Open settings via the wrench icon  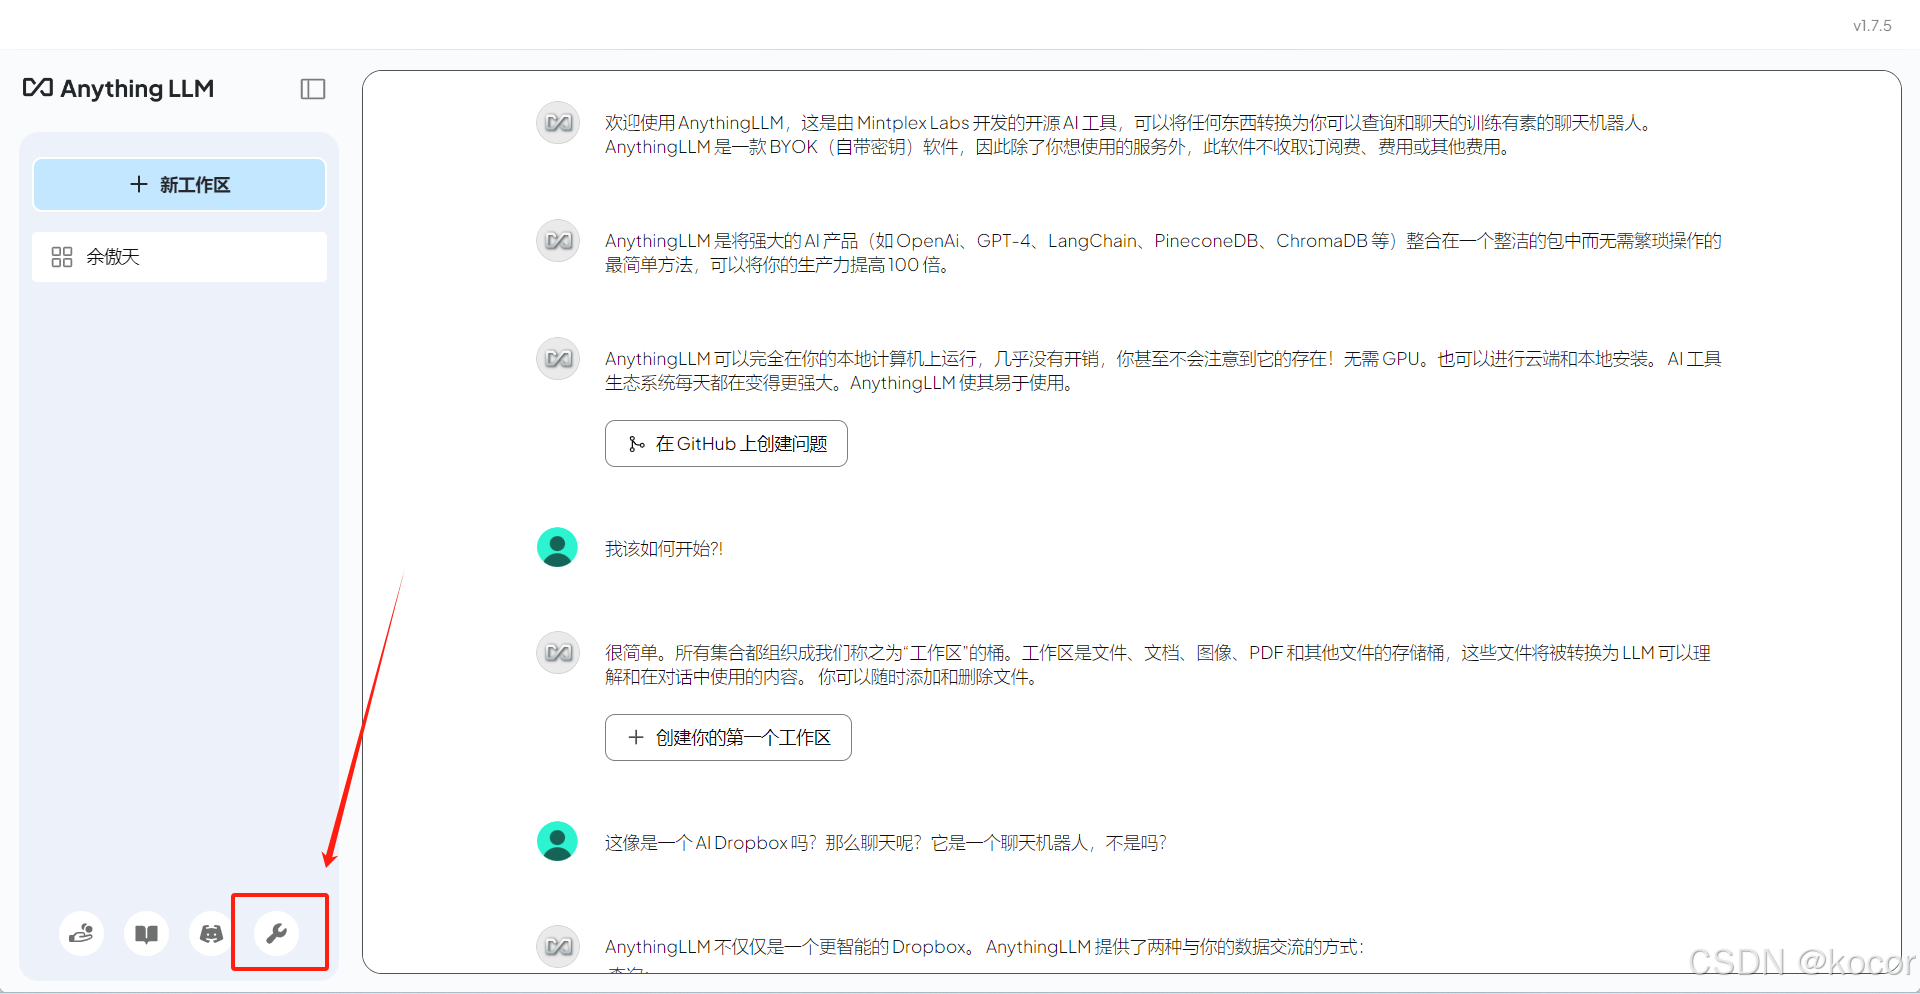[277, 934]
